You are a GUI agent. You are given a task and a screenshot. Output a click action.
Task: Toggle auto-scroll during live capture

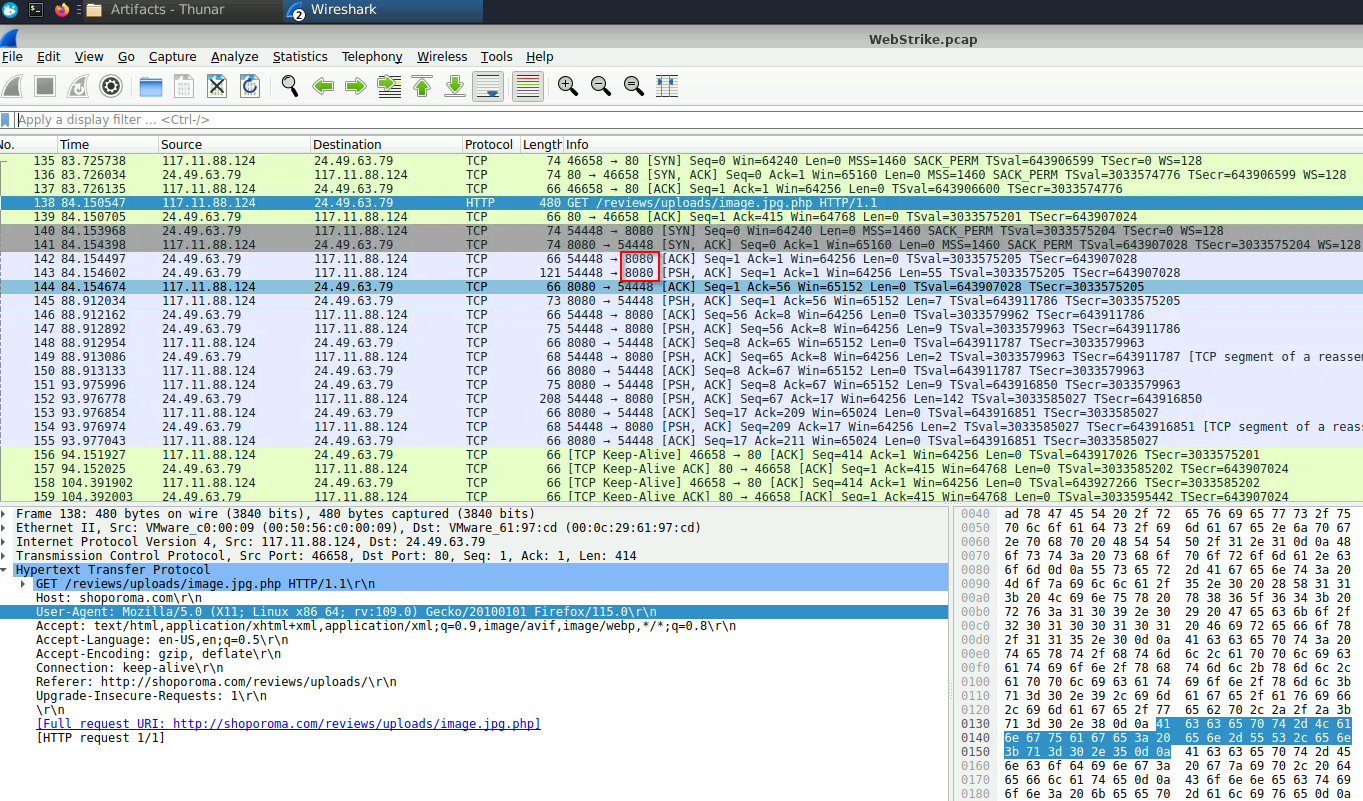(x=488, y=87)
